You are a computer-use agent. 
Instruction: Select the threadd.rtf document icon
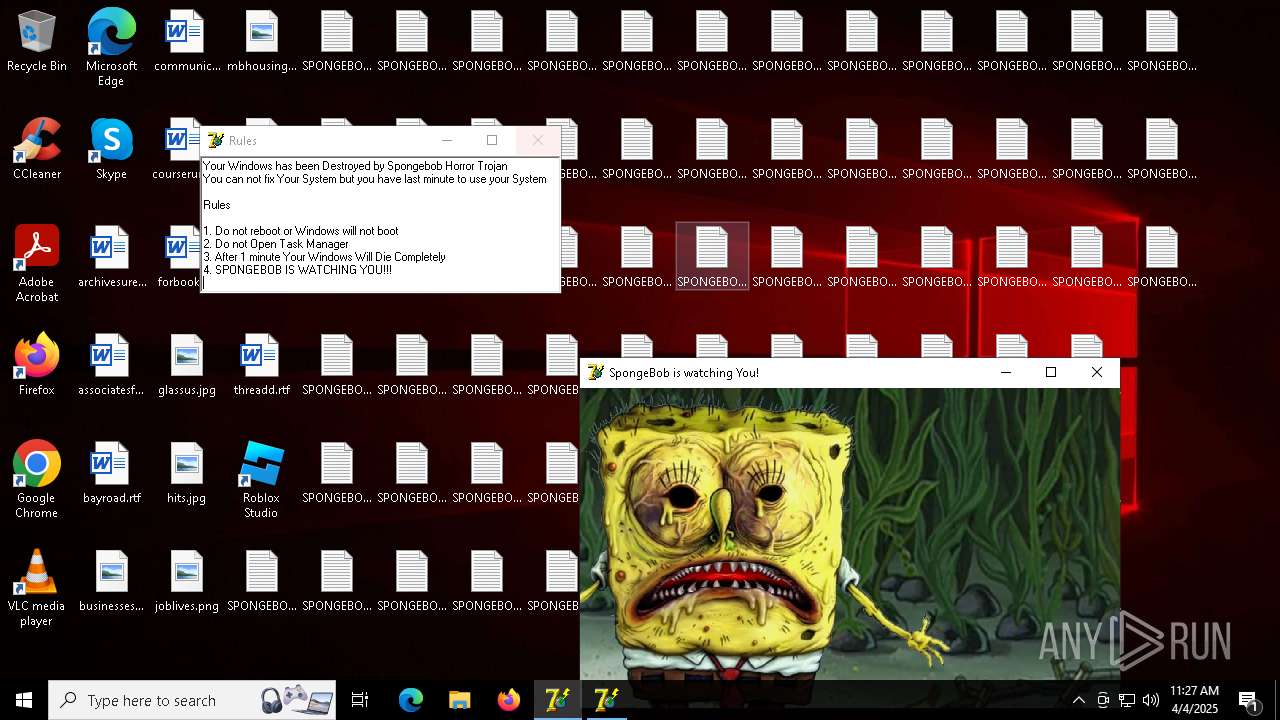click(262, 366)
